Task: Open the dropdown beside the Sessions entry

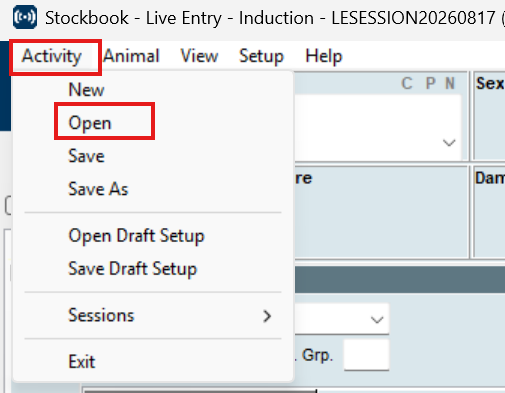Action: click(377, 320)
